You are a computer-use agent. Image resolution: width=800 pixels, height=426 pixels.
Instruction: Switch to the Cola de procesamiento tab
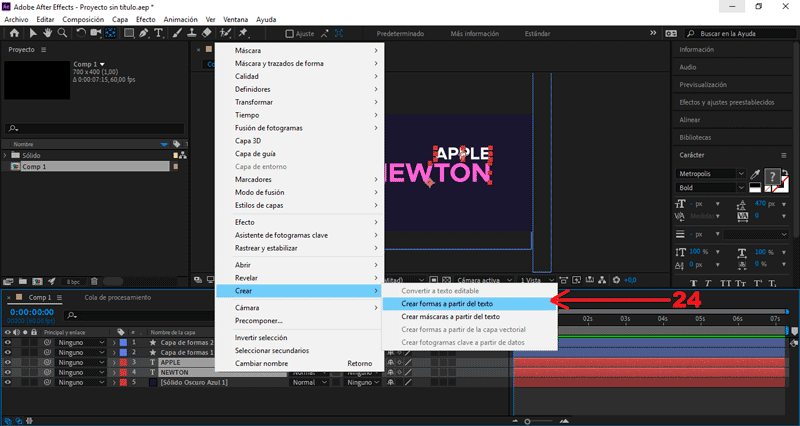click(x=118, y=297)
